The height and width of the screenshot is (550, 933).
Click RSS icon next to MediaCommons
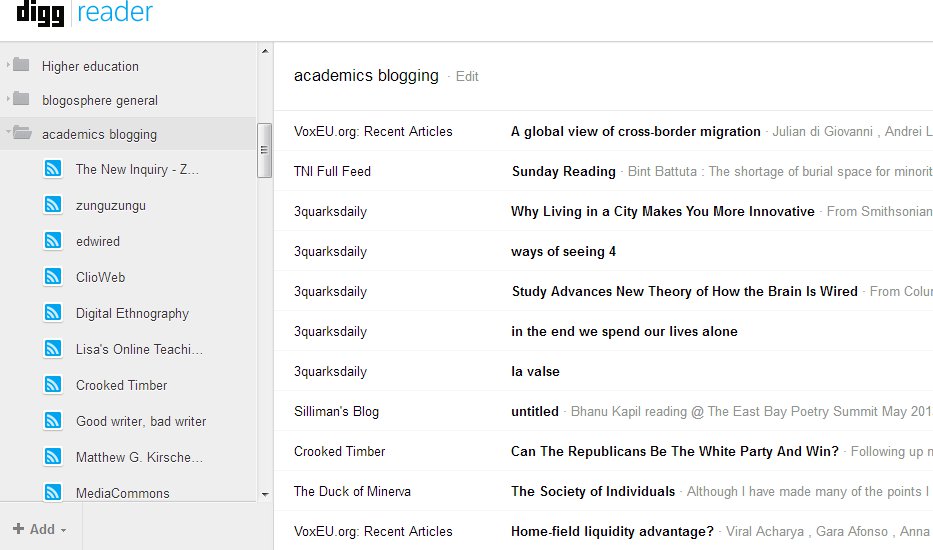point(53,492)
